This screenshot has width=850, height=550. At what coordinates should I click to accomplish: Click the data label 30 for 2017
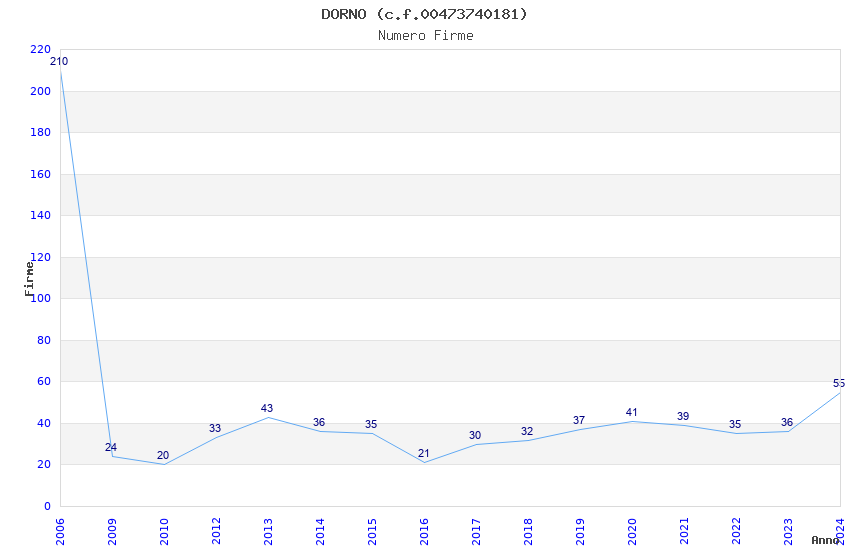pyautogui.click(x=475, y=436)
